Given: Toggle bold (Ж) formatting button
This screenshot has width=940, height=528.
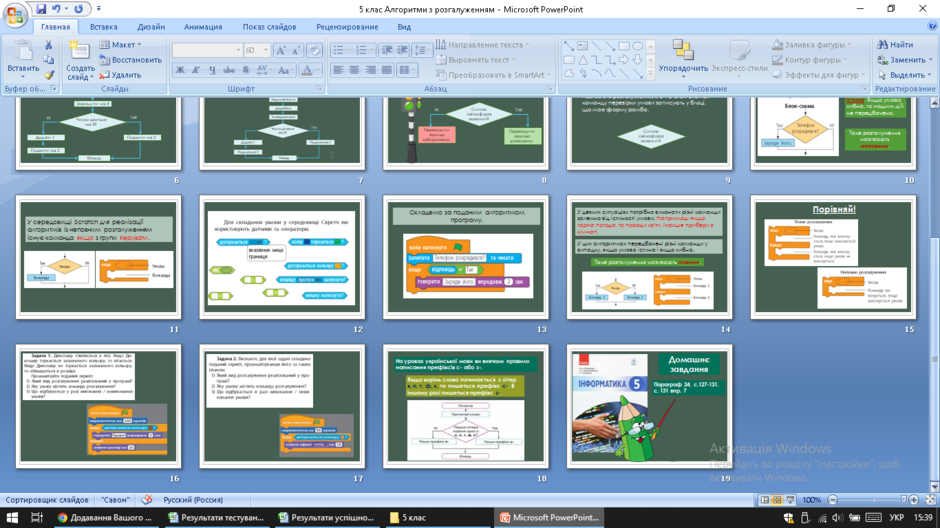Looking at the screenshot, I should click(x=180, y=70).
